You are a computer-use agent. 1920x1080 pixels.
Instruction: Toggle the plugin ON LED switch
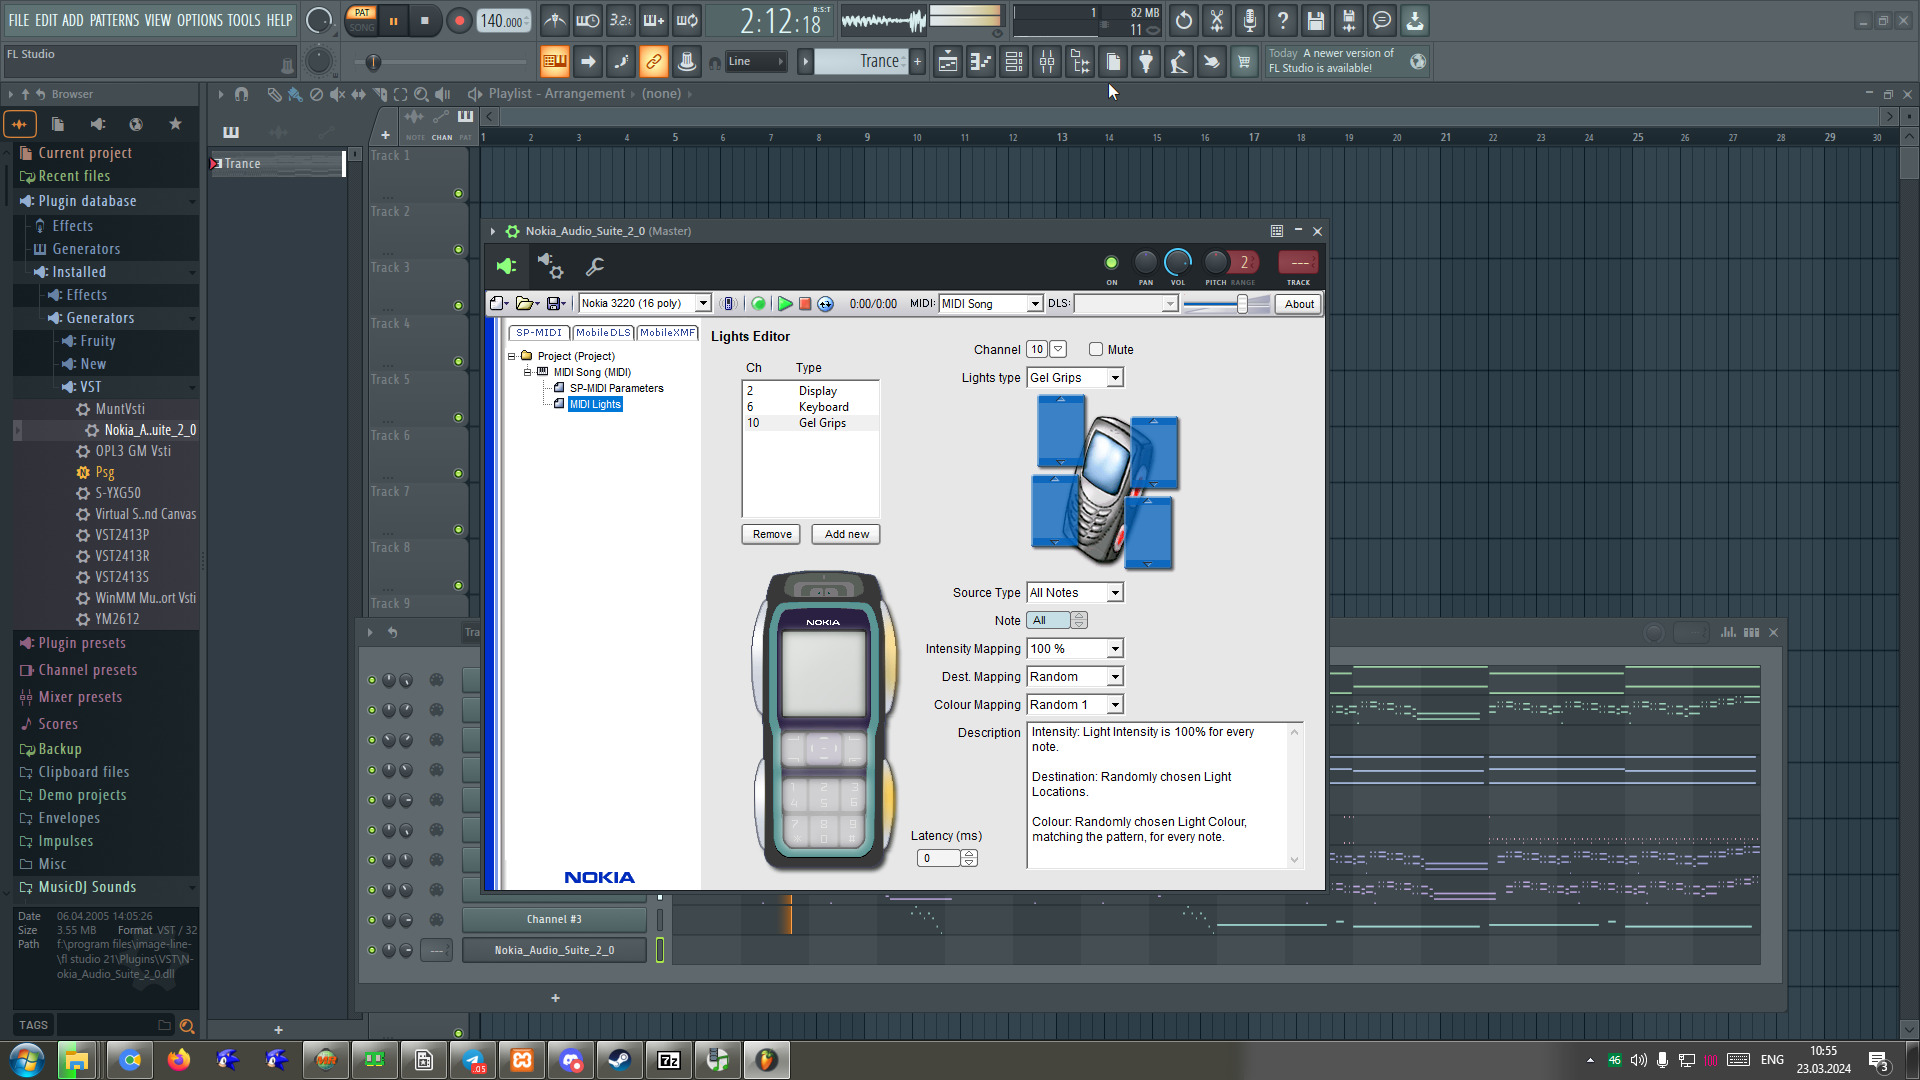1111,263
